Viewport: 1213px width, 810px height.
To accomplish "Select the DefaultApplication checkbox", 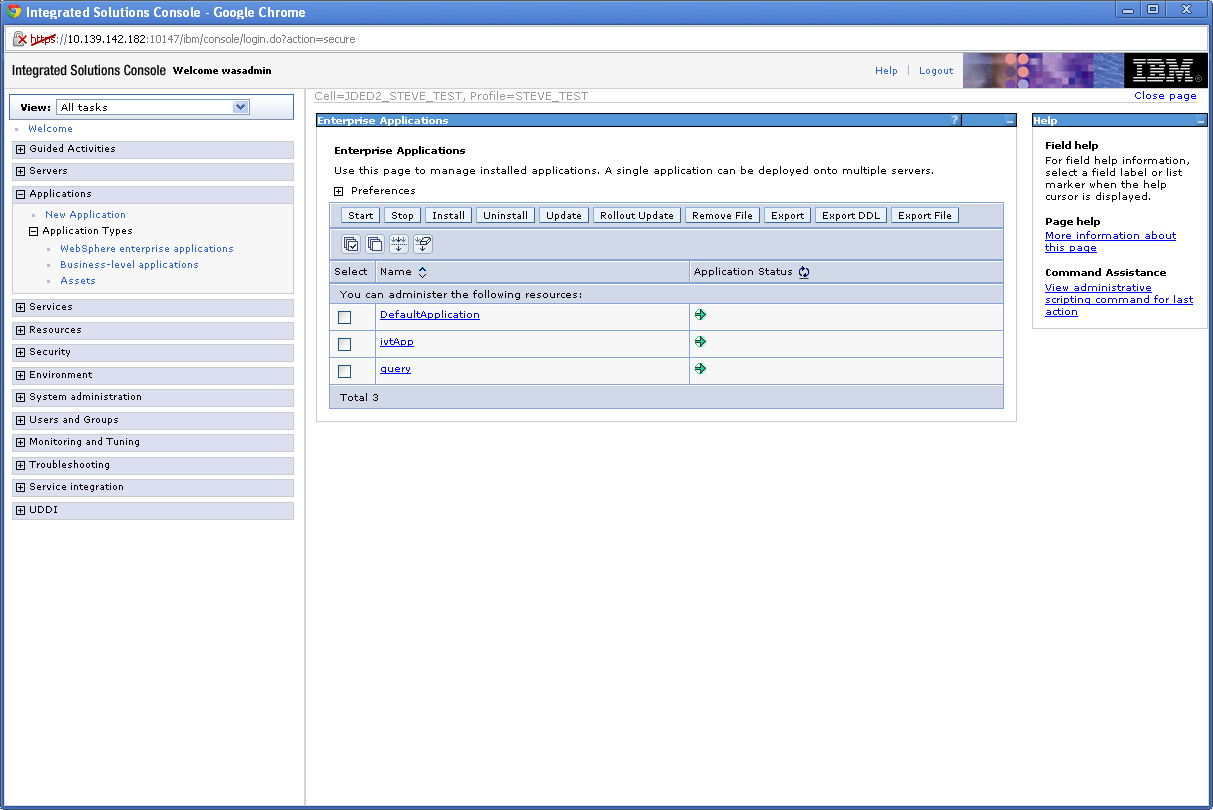I will coord(345,317).
